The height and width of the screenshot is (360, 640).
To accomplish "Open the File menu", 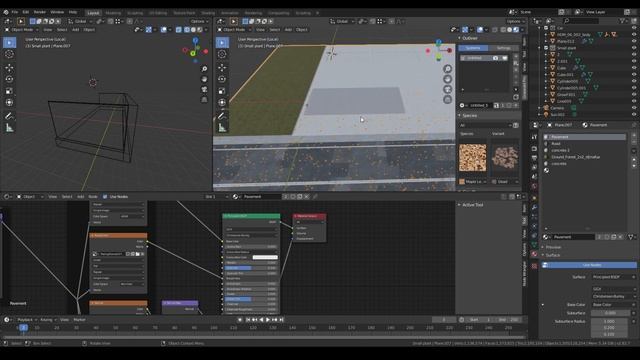I will 15,12.
